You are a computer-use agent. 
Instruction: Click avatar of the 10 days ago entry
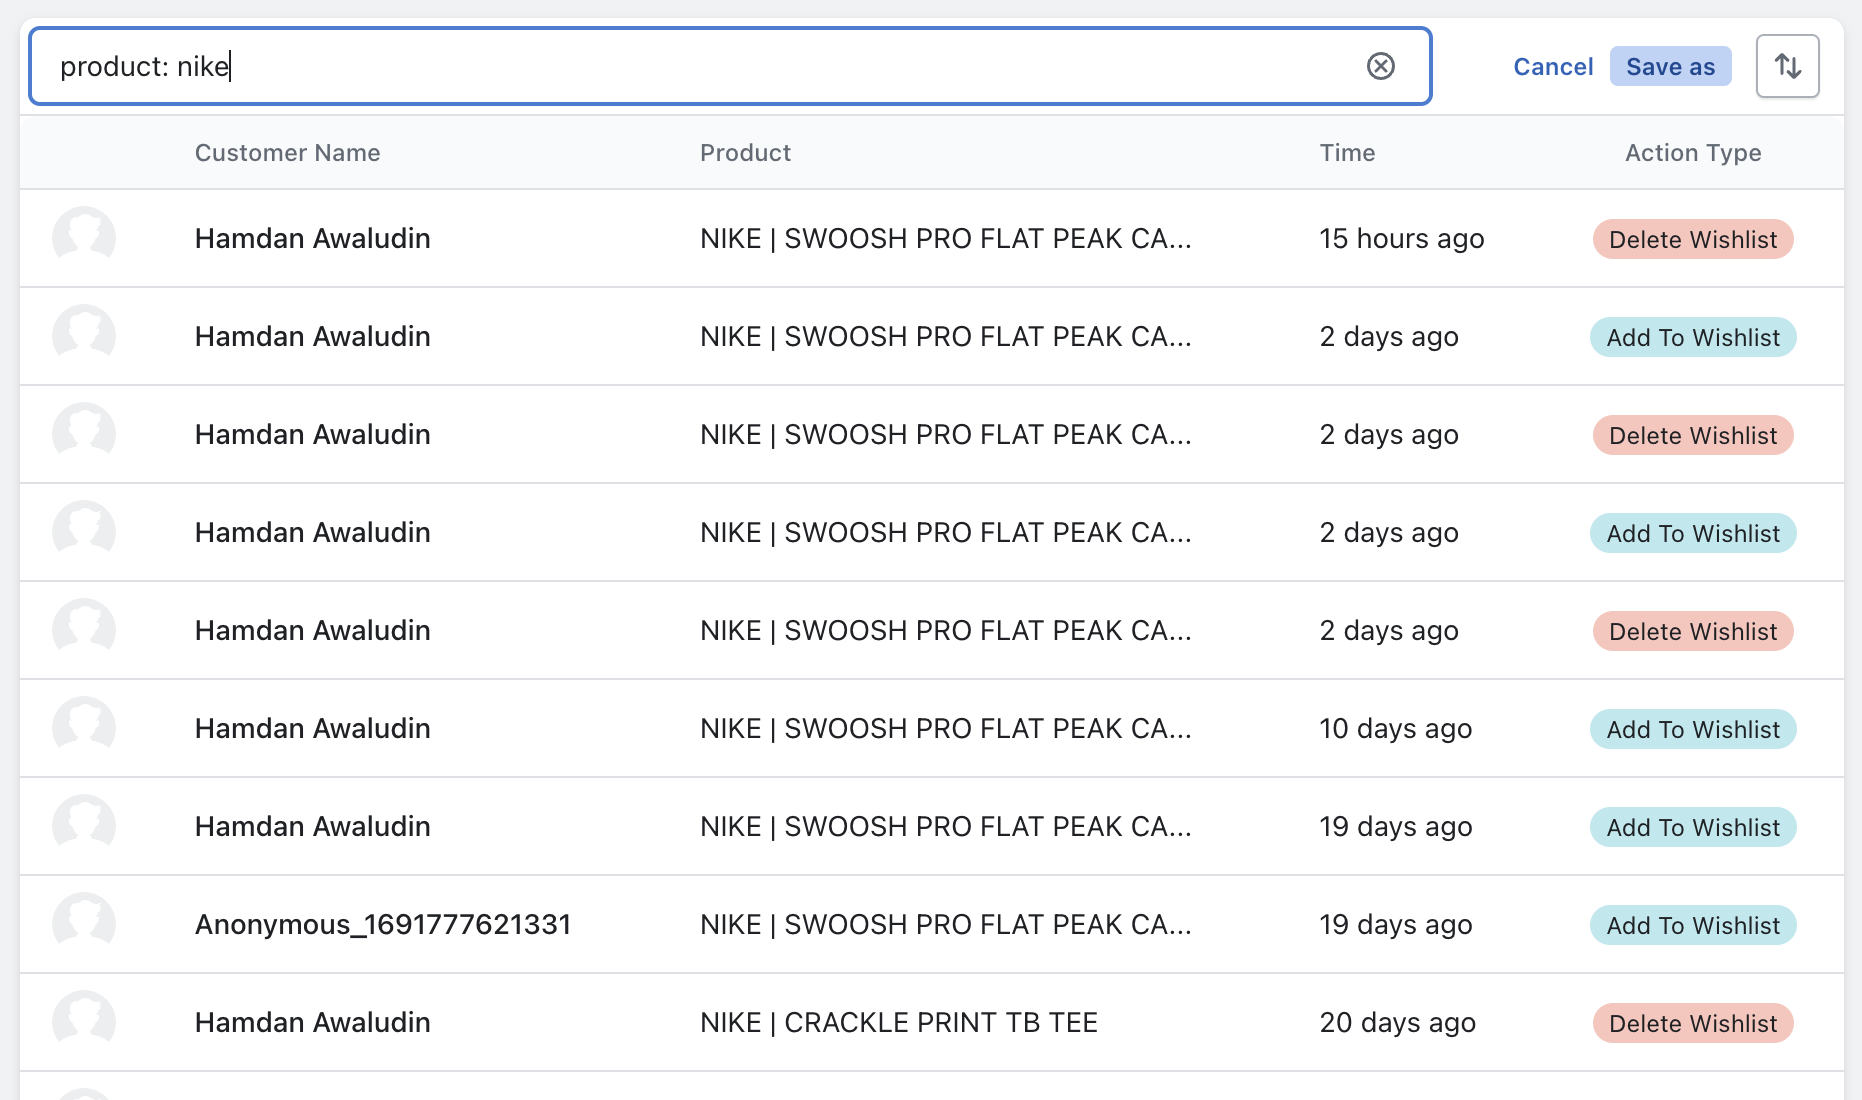click(x=84, y=728)
